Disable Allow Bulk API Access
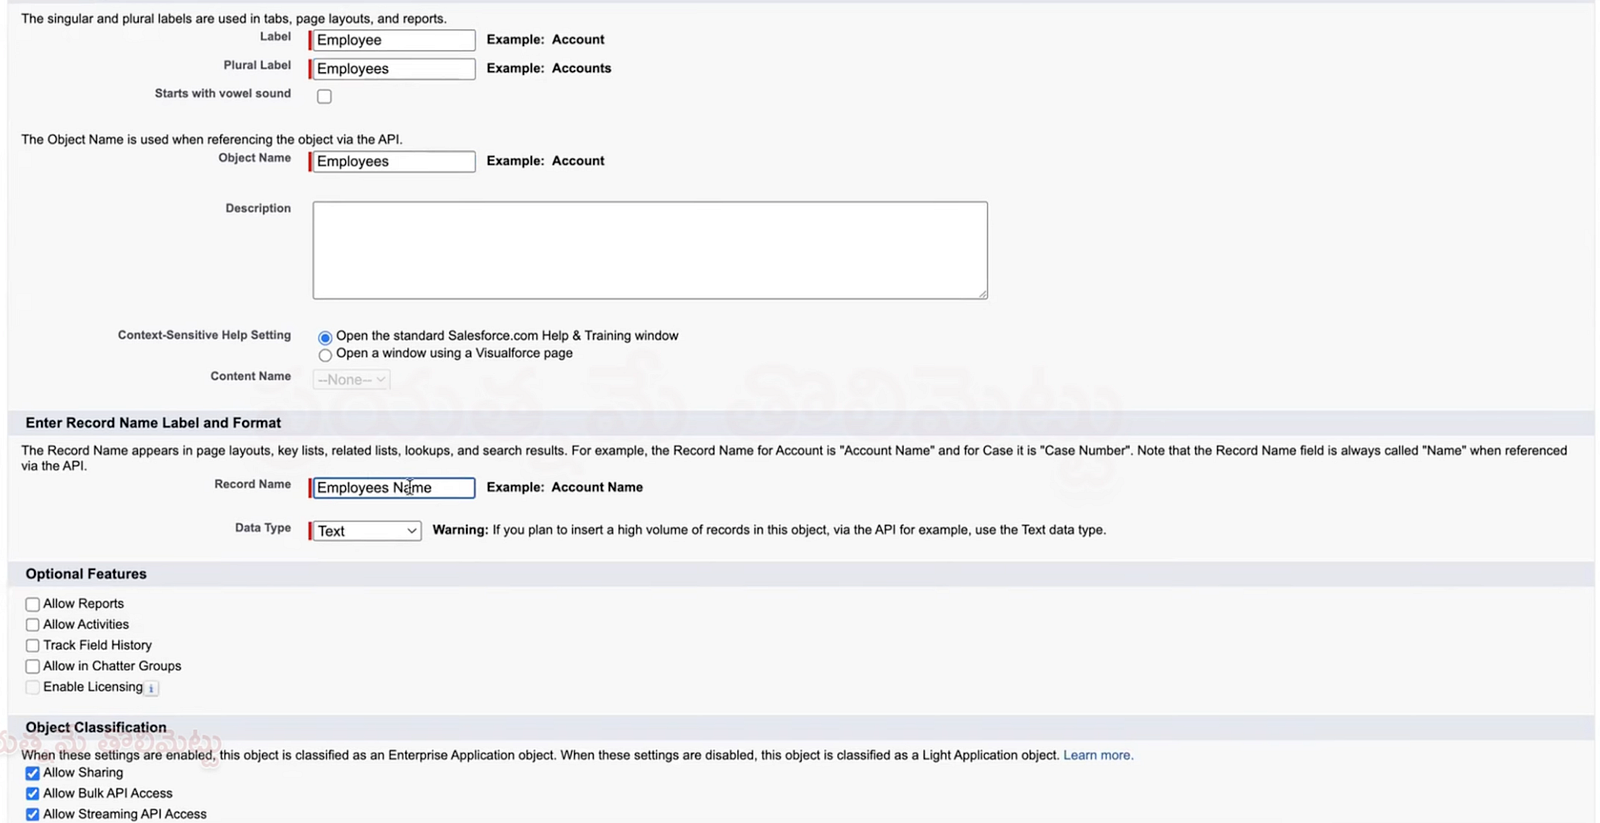 coord(33,794)
